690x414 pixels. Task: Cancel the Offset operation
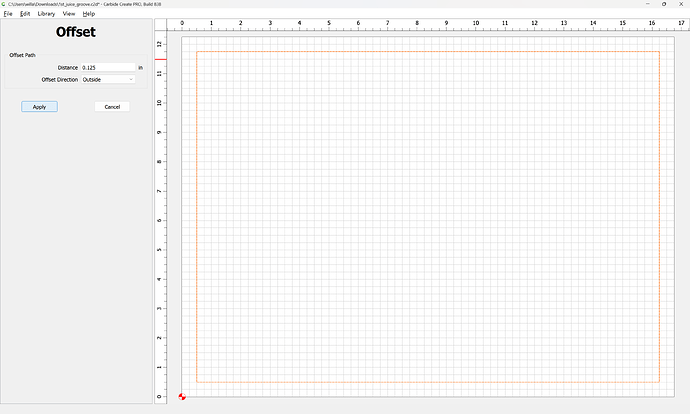point(112,106)
